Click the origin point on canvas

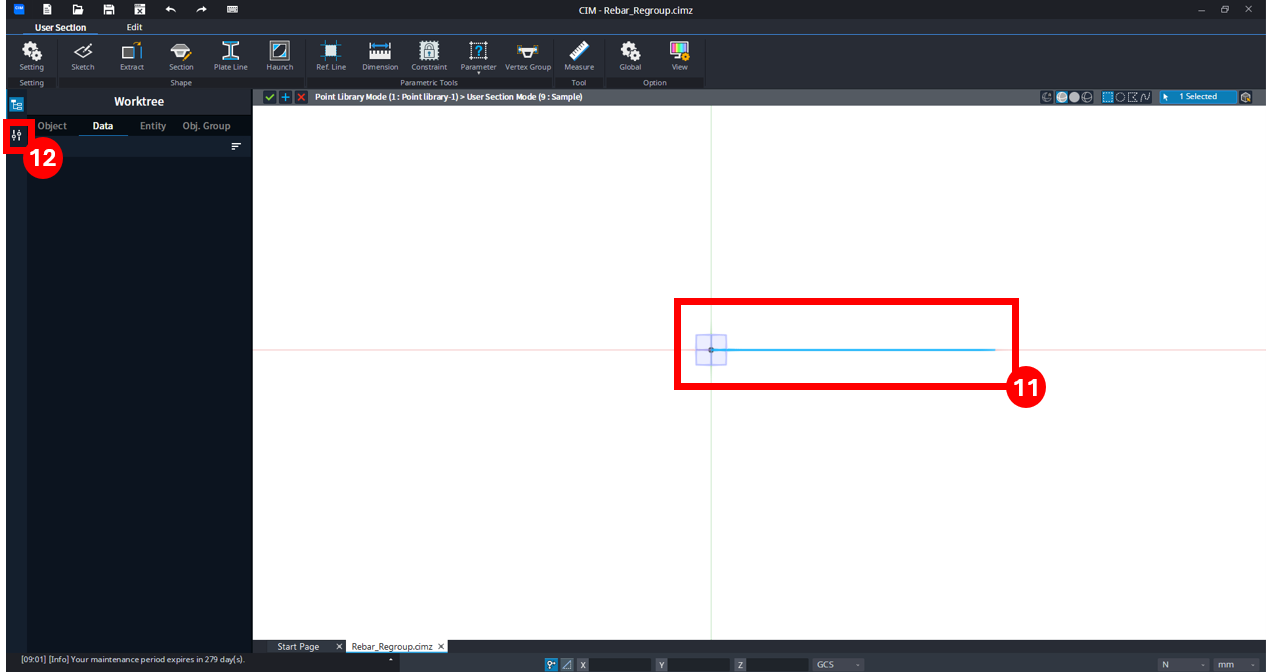click(711, 350)
